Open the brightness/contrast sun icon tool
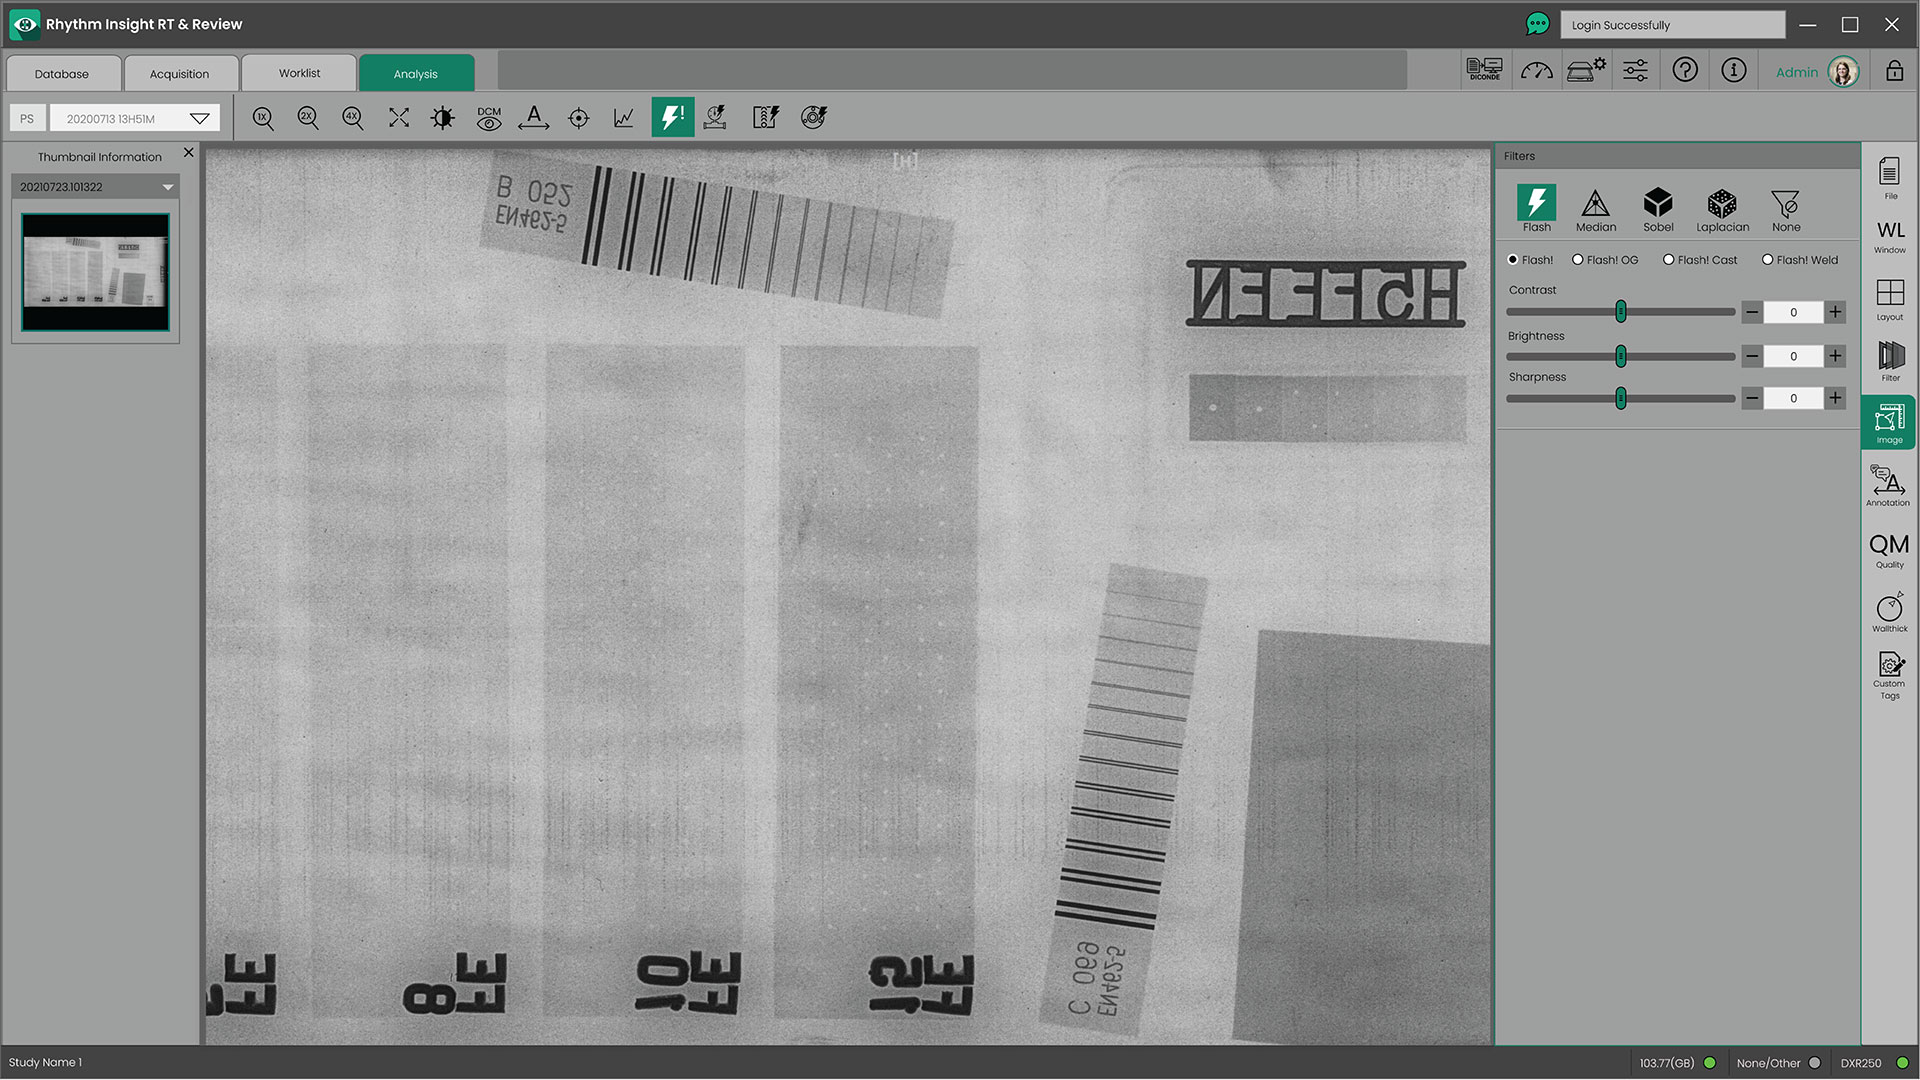The height and width of the screenshot is (1080, 1920). pos(443,118)
